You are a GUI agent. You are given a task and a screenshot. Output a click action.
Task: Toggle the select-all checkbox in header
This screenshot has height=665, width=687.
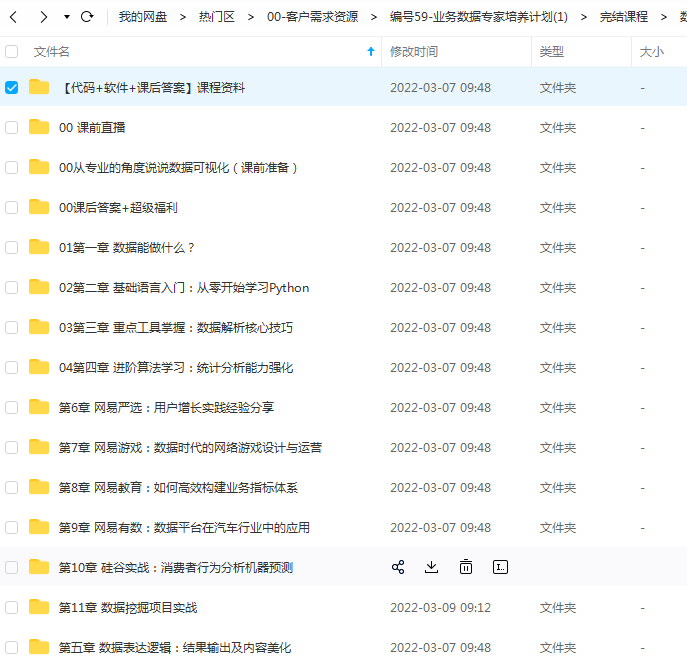[x=11, y=52]
